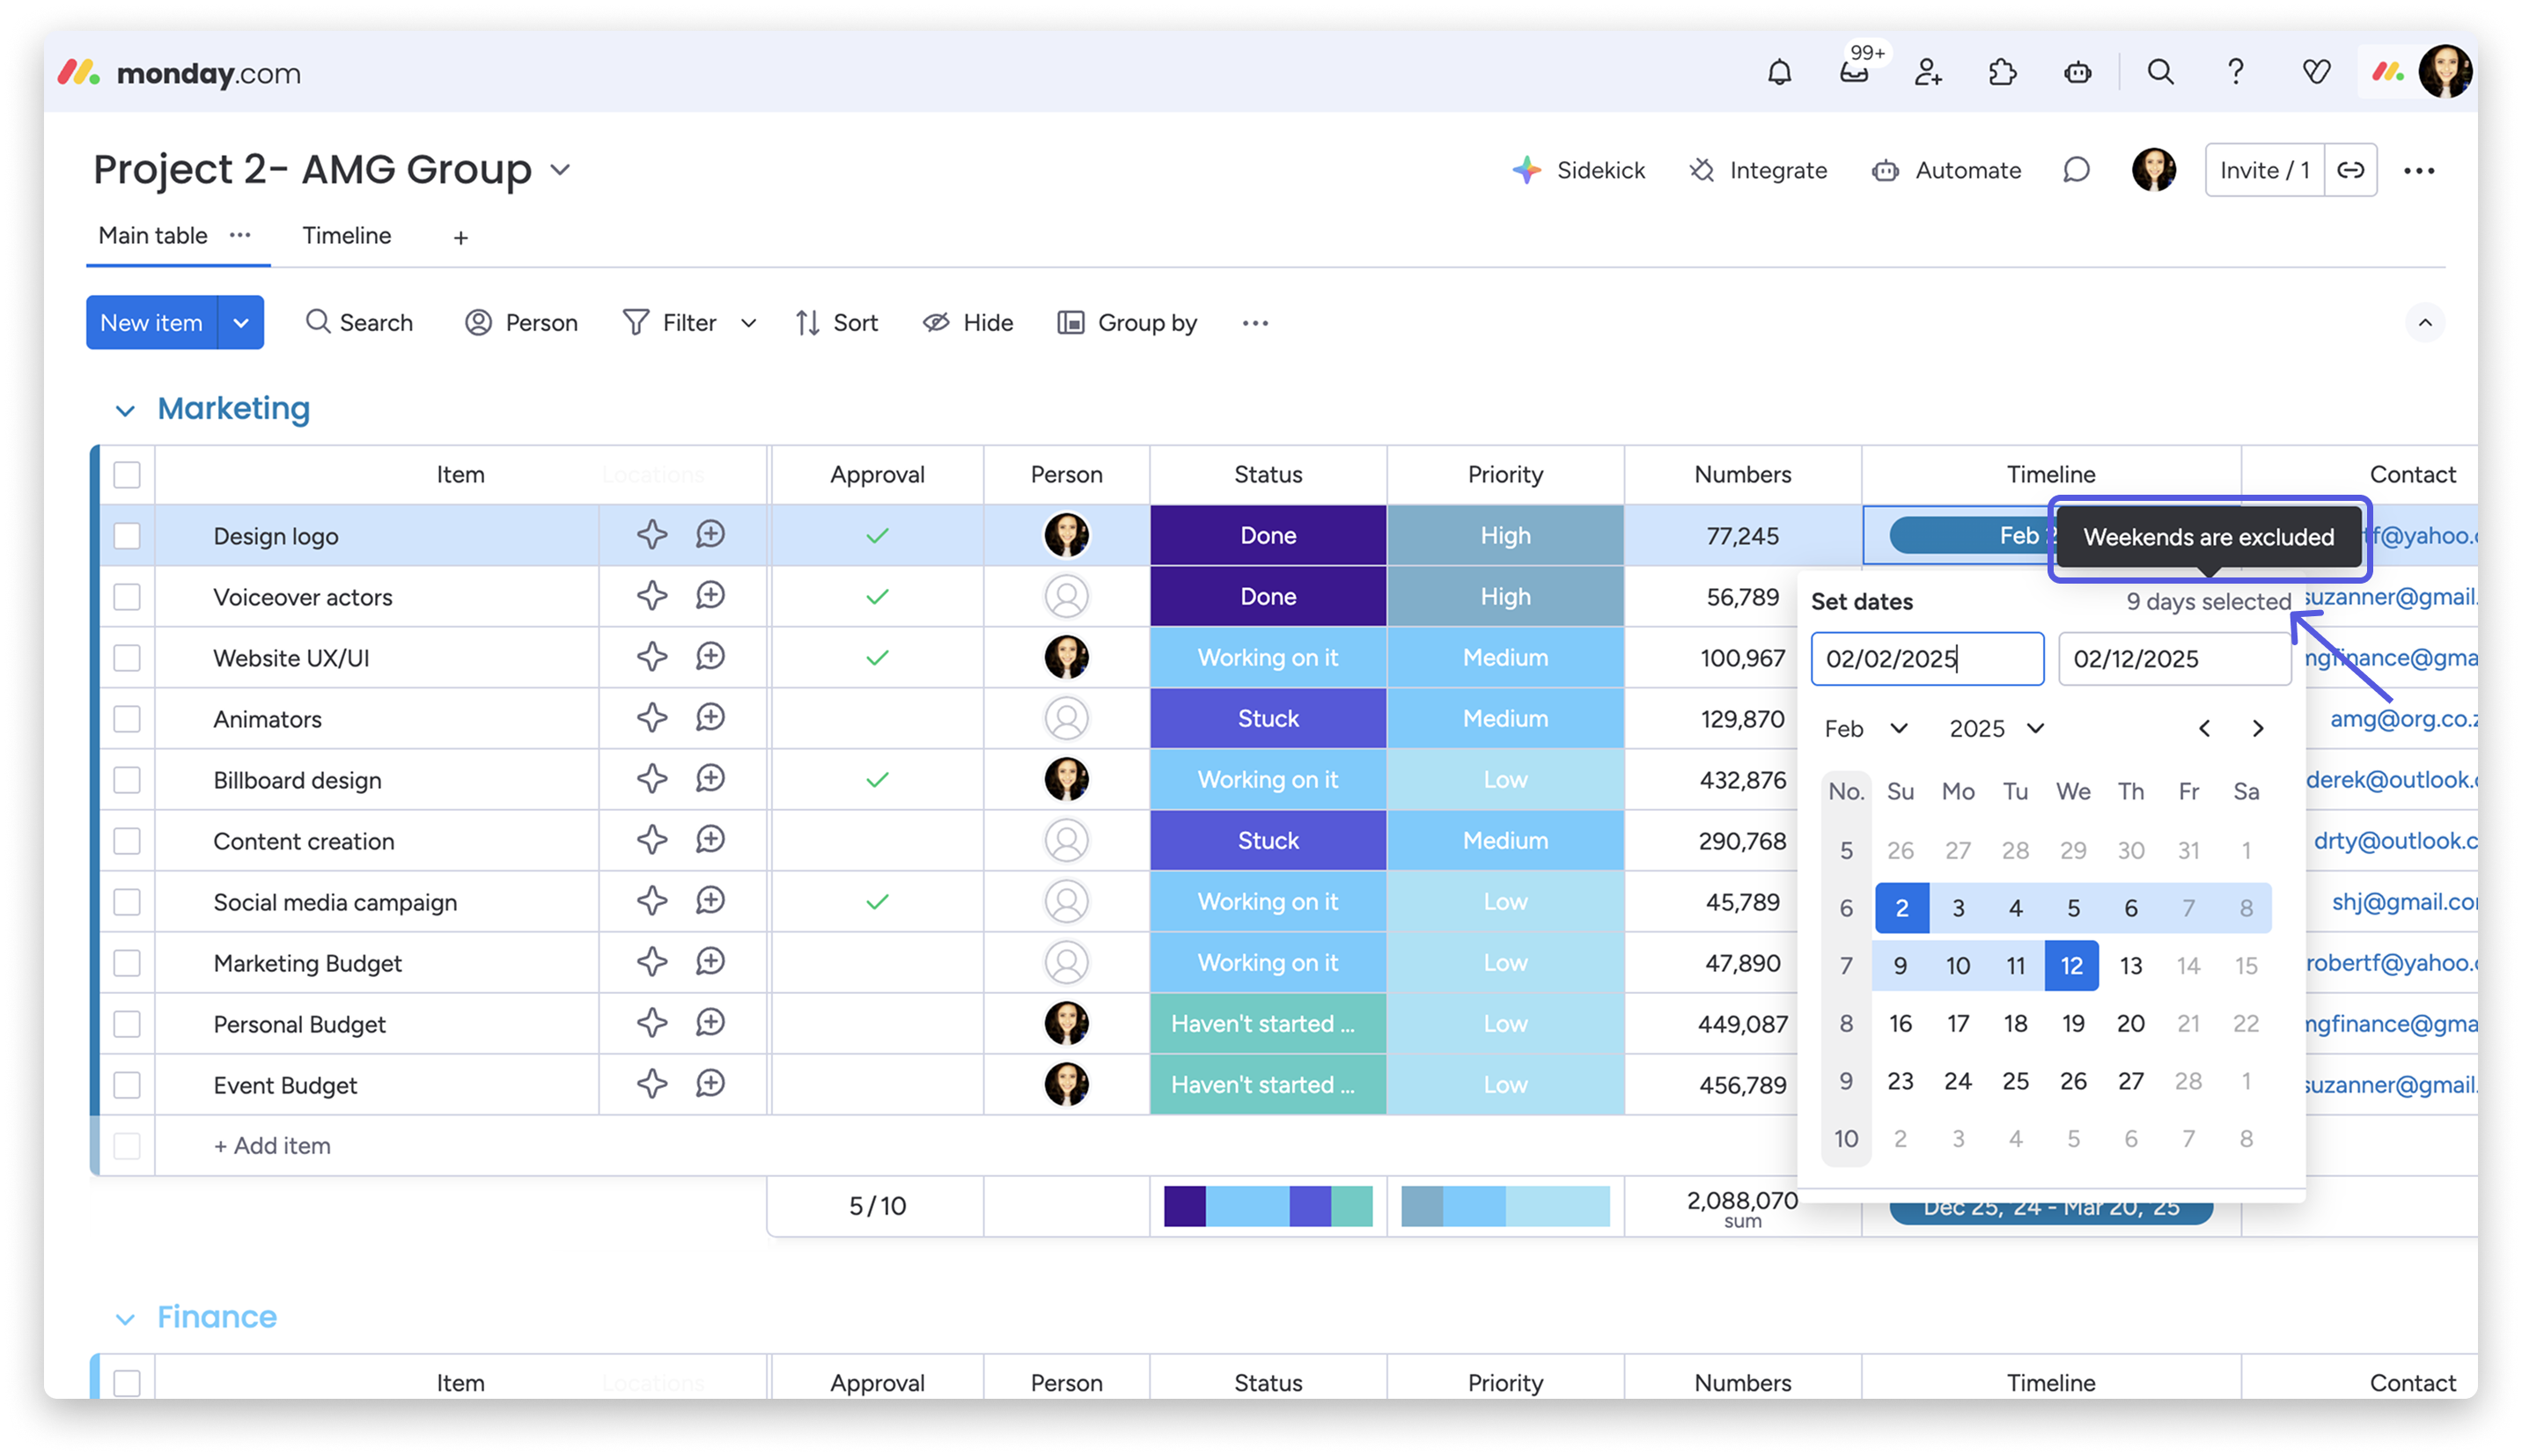Open the apps puzzle piece icon
The height and width of the screenshot is (1456, 2522).
[2002, 72]
